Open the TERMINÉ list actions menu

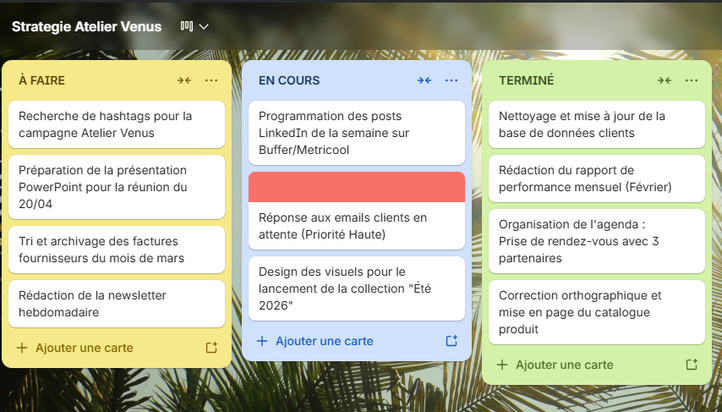(691, 80)
